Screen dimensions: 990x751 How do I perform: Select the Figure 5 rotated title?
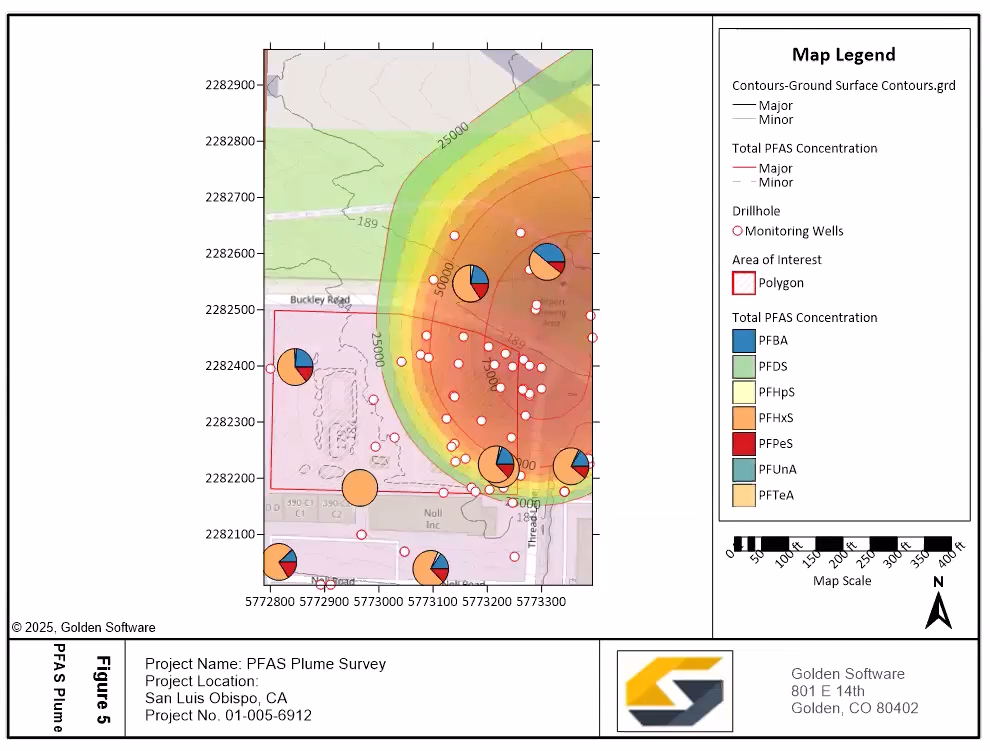101,690
